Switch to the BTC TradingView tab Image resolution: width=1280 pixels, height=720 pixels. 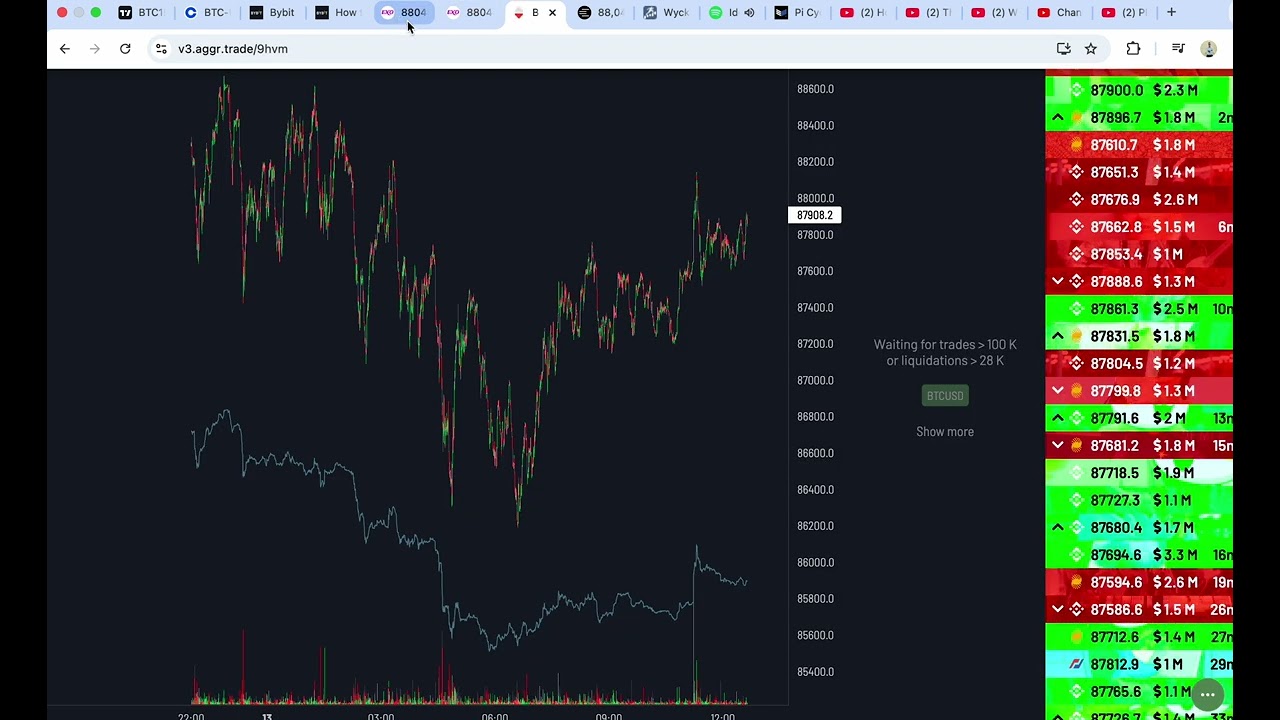[141, 12]
